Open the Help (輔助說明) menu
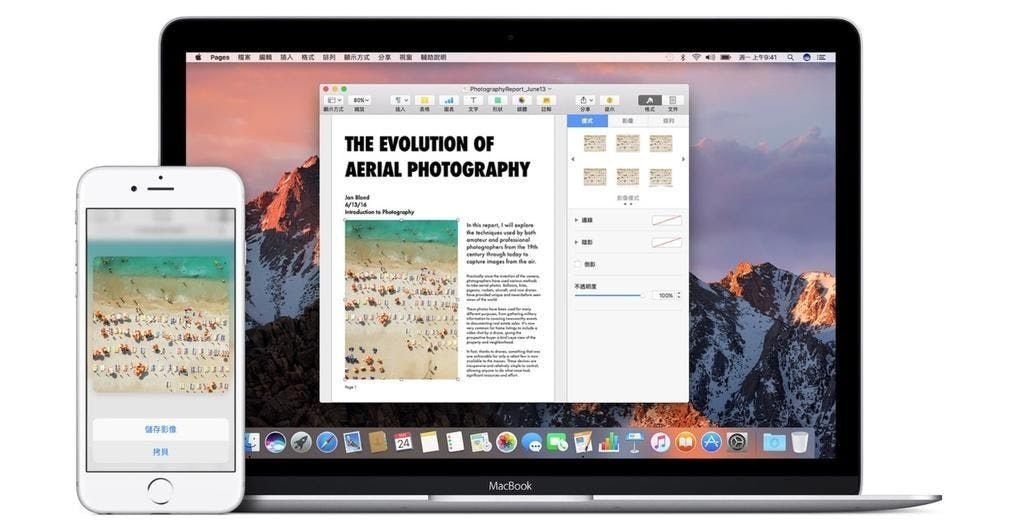 433,57
